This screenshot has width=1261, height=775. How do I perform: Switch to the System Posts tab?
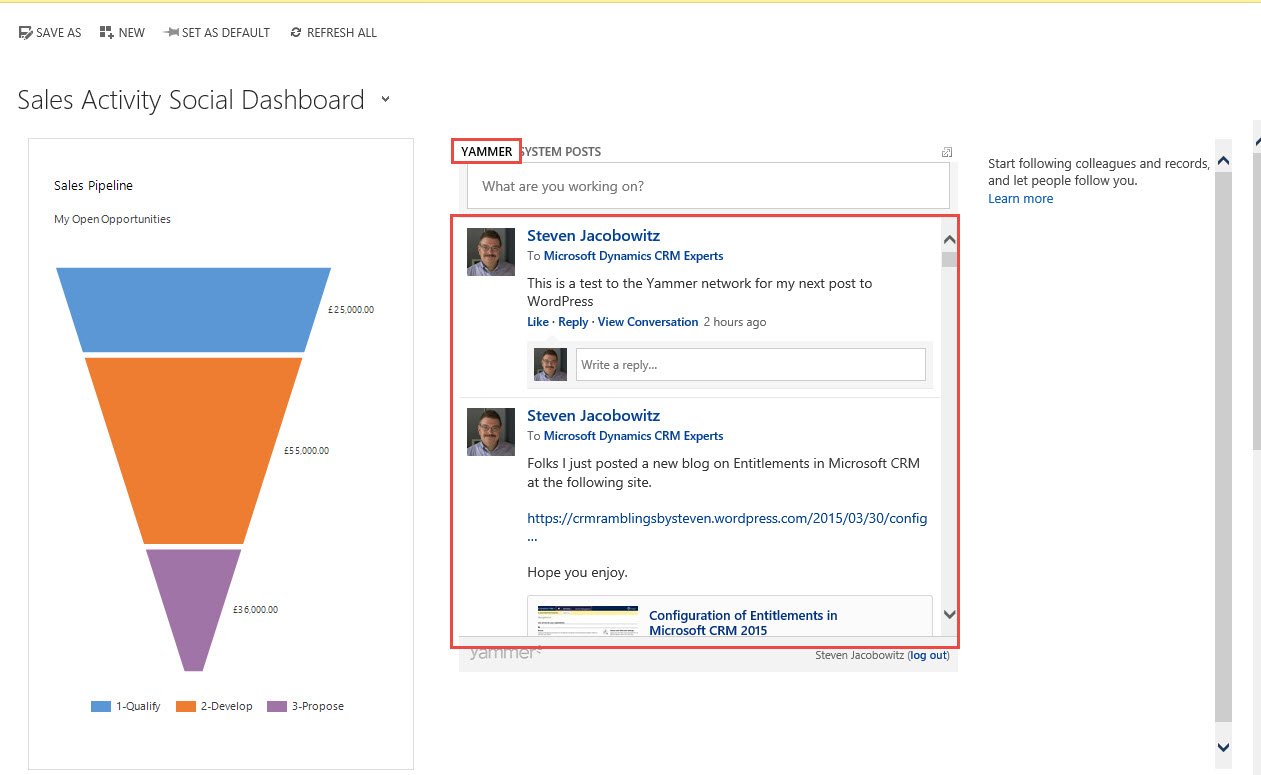point(562,152)
